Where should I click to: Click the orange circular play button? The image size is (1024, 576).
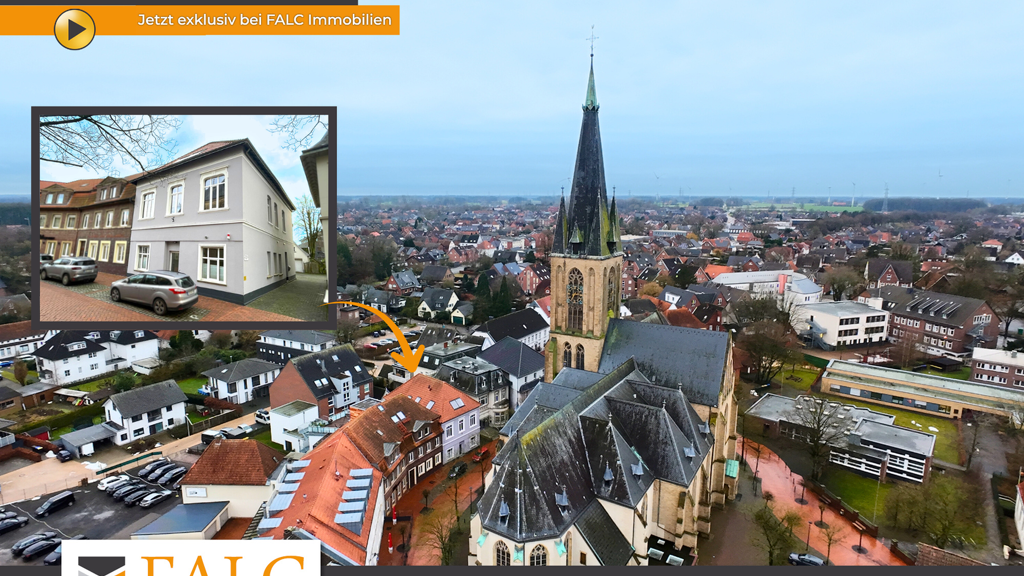(74, 29)
